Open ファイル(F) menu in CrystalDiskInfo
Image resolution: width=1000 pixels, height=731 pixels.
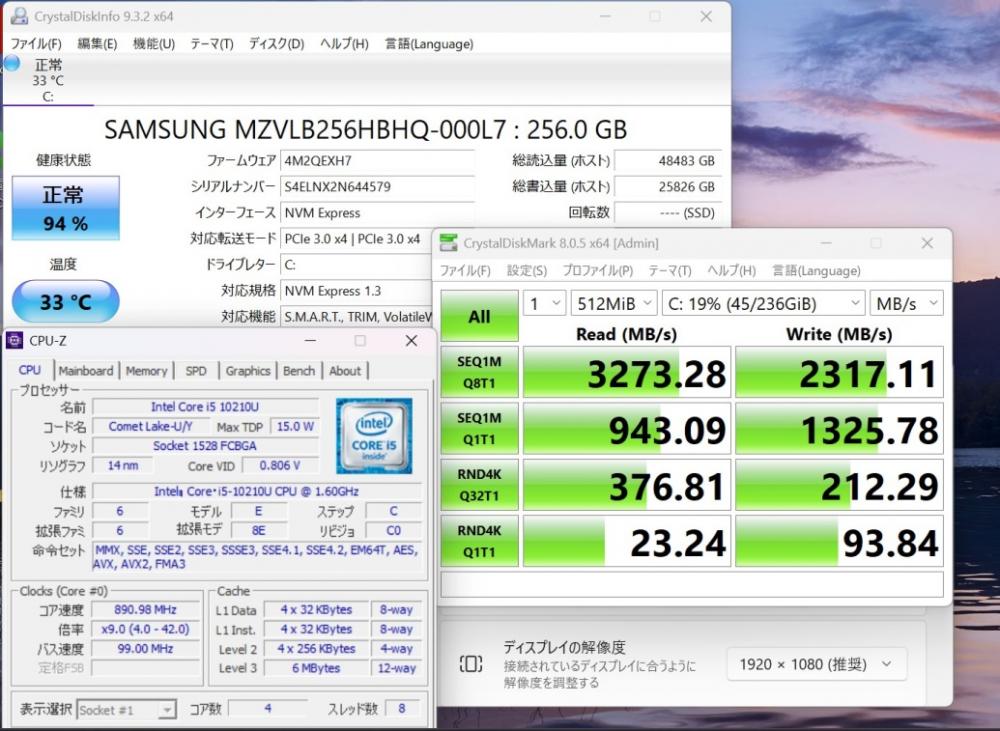[x=36, y=44]
